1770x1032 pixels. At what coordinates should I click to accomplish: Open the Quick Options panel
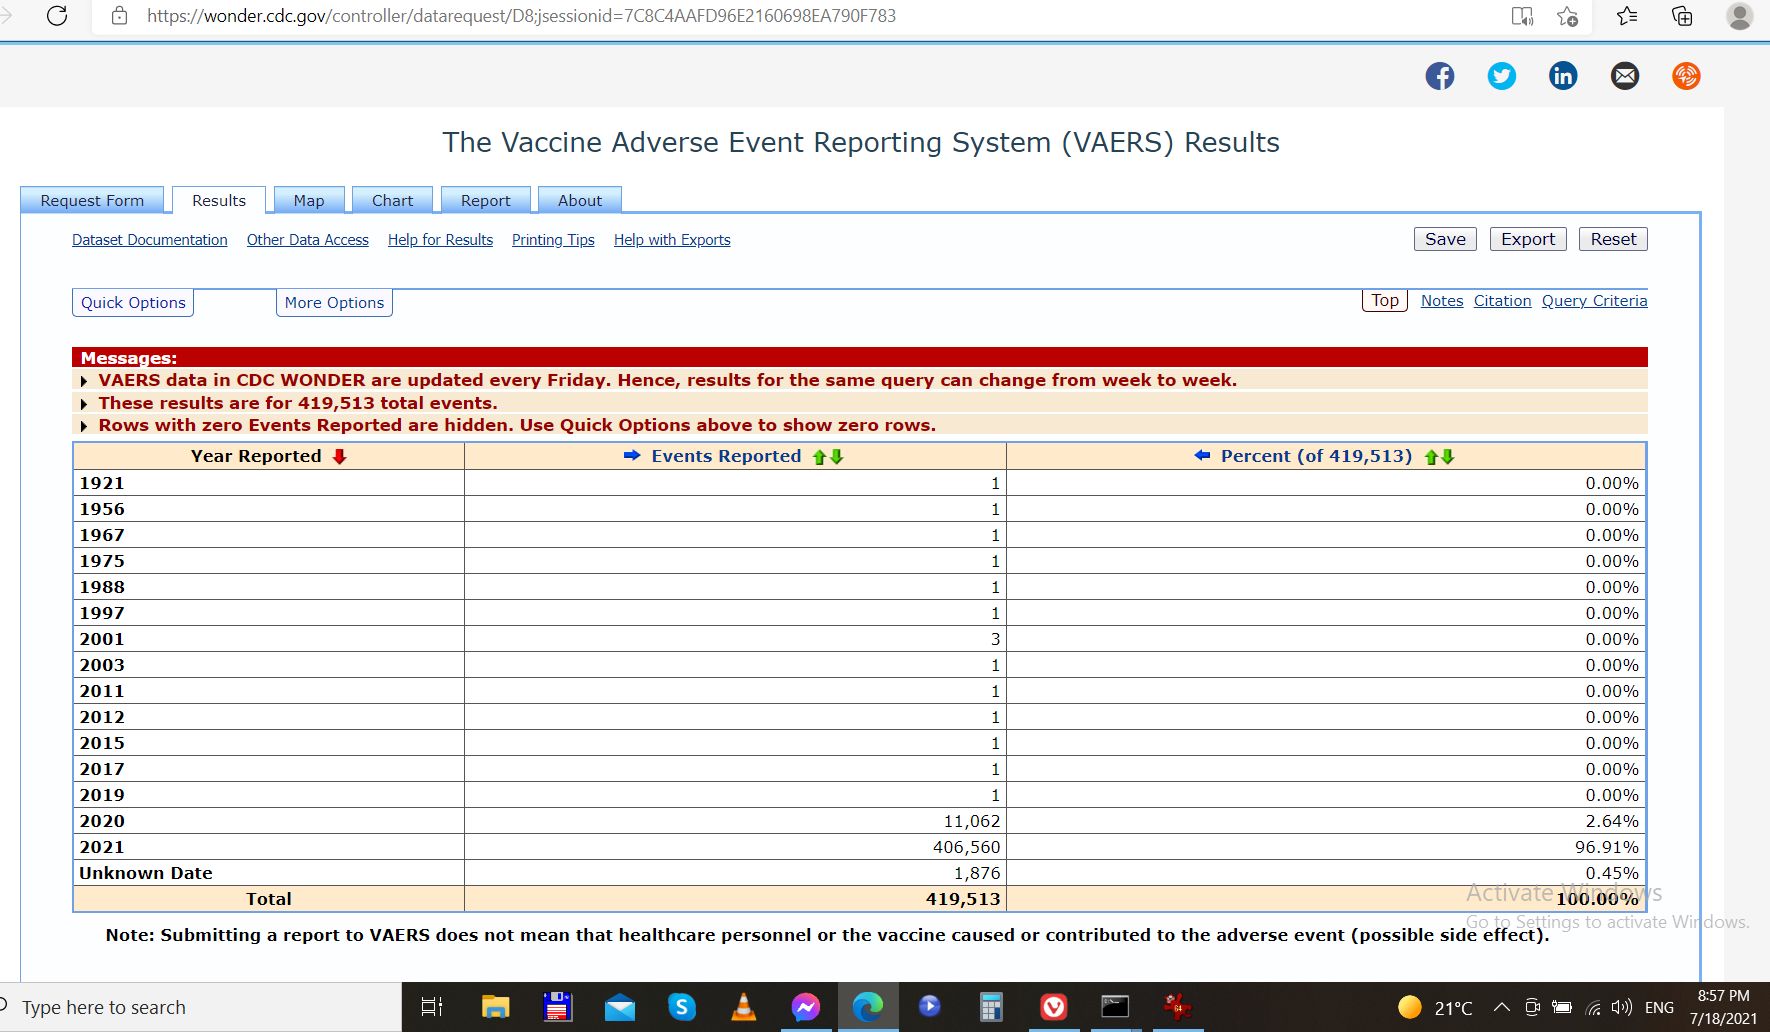[x=133, y=303]
